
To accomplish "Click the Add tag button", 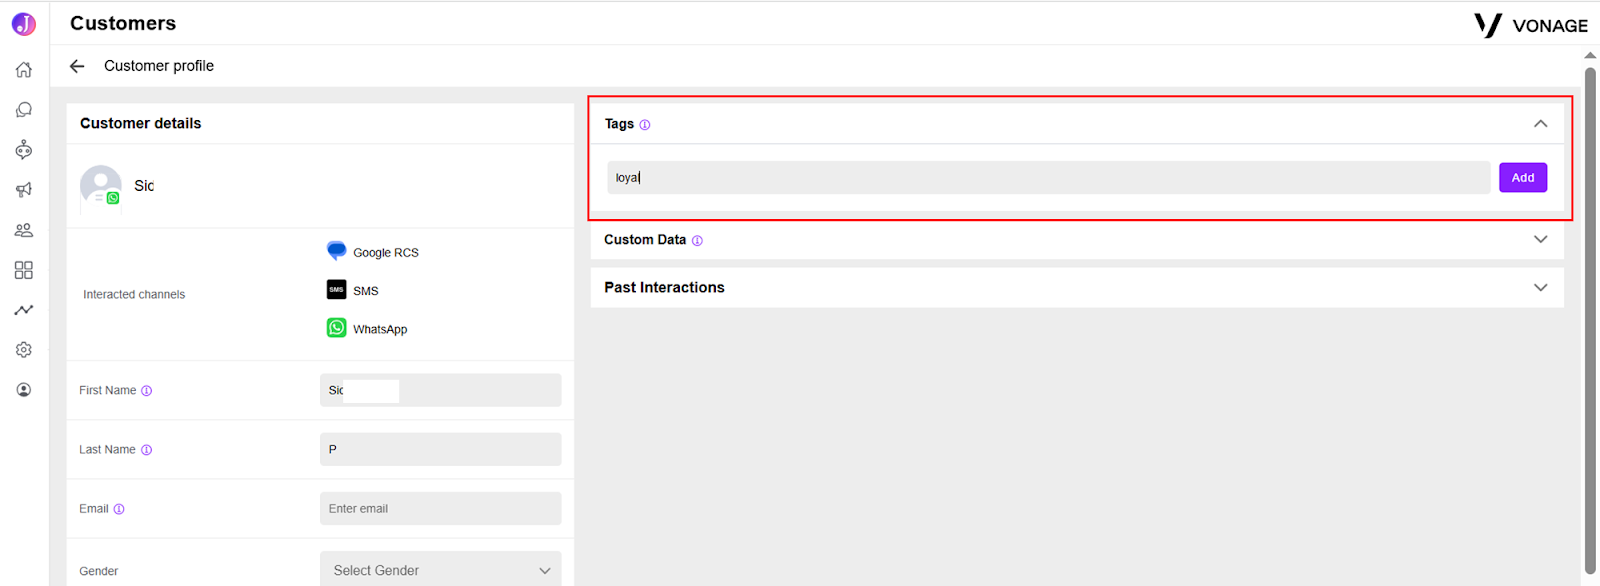I will tap(1523, 178).
